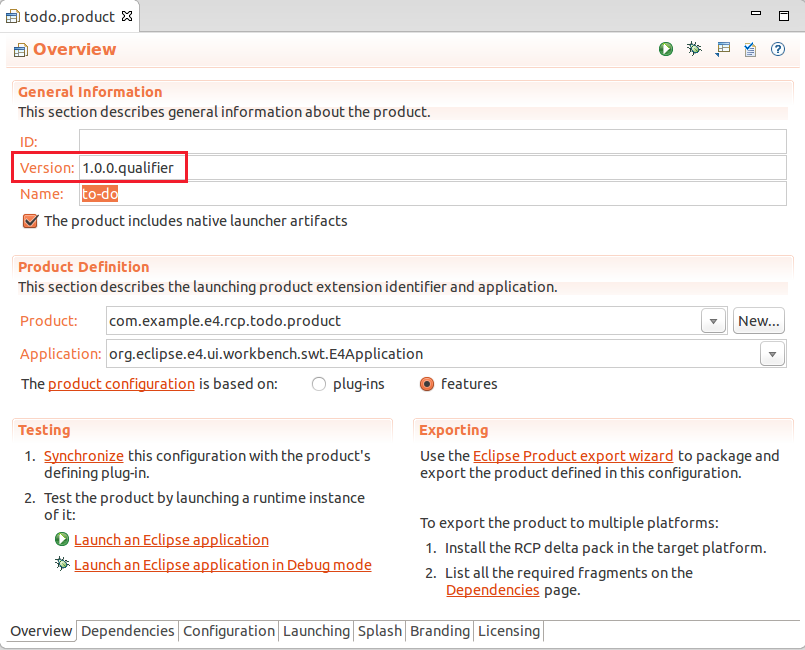
Task: Click the General Information section title
Action: (x=90, y=92)
